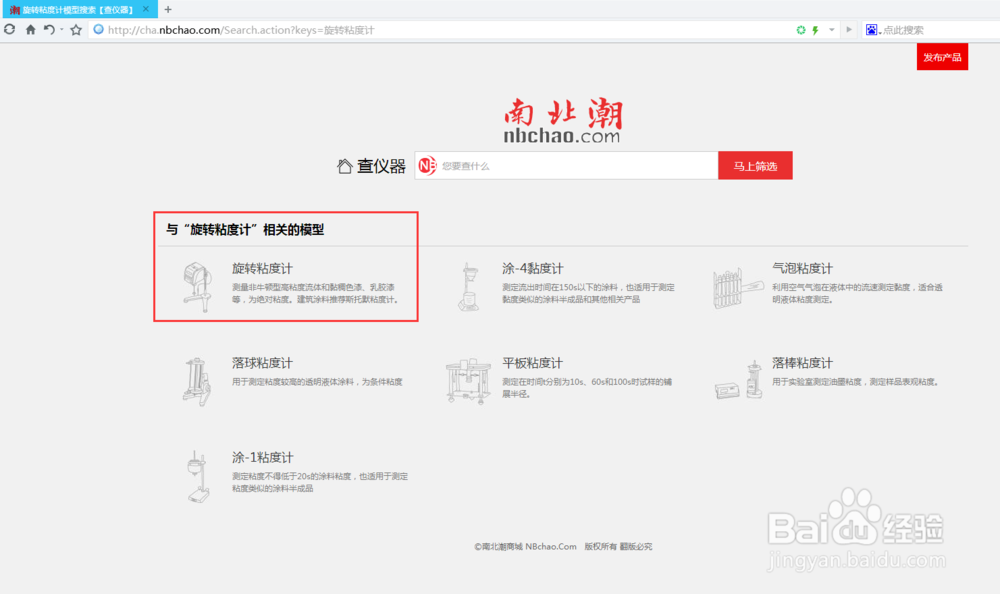Click the 平板粘度计 instrument thumbnail
1000x594 pixels.
468,381
